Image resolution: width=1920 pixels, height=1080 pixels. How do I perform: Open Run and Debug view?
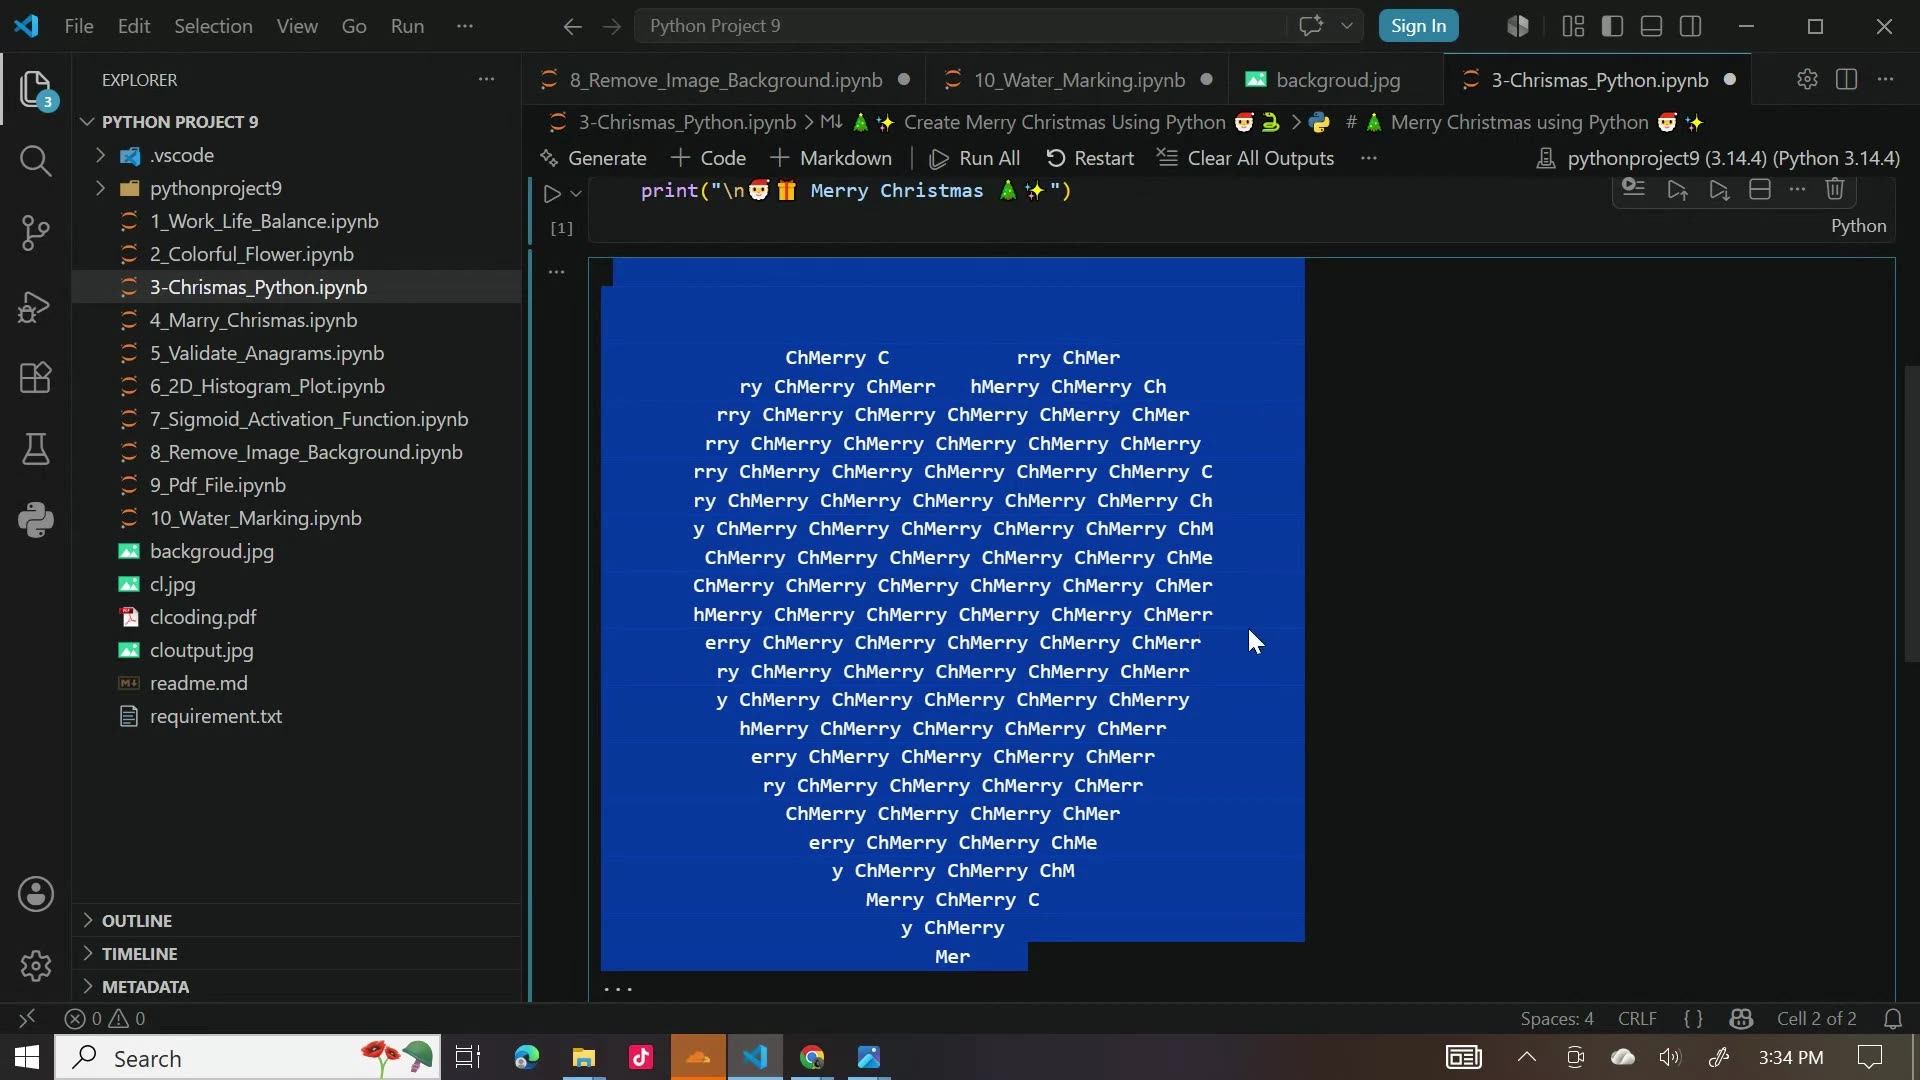click(x=35, y=306)
